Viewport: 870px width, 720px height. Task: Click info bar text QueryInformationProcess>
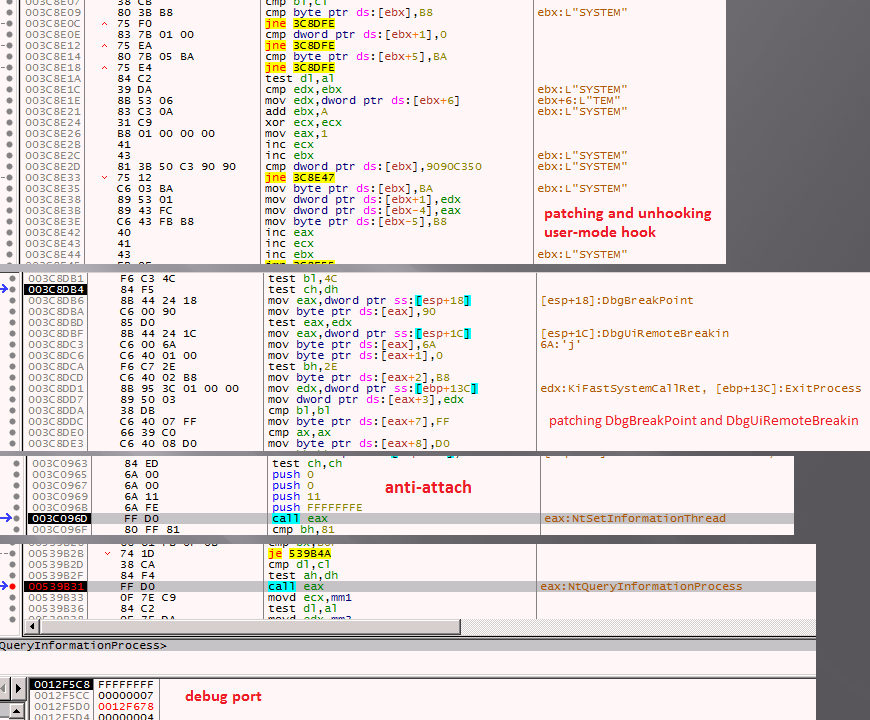[83, 646]
